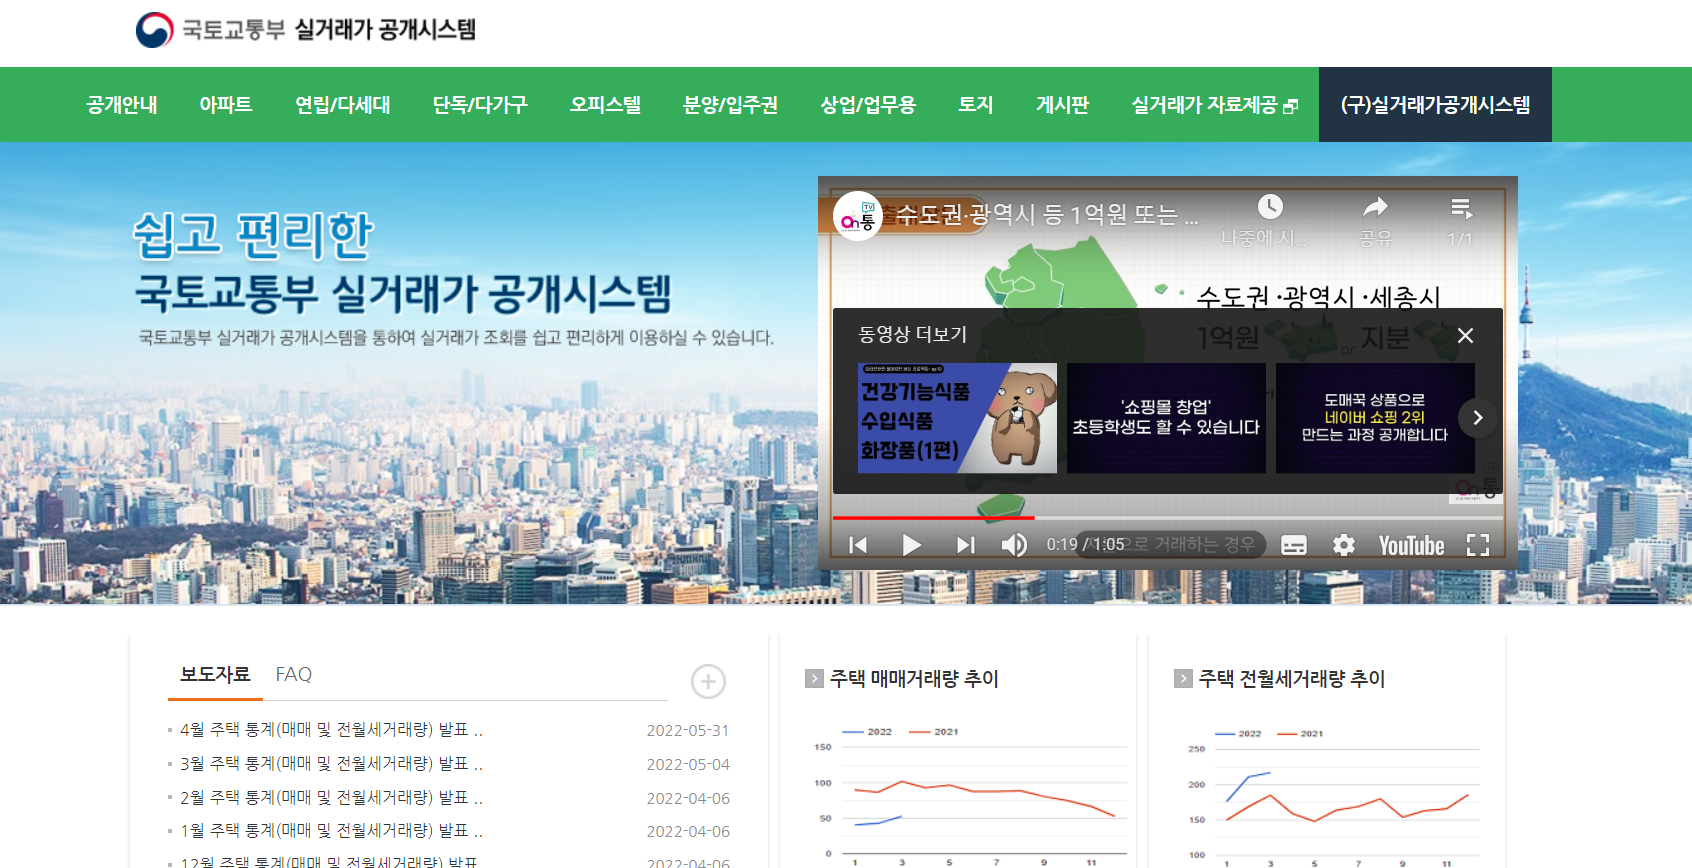The image size is (1692, 868).
Task: Open 2월 주택 통계 발표 article
Action: 331,798
